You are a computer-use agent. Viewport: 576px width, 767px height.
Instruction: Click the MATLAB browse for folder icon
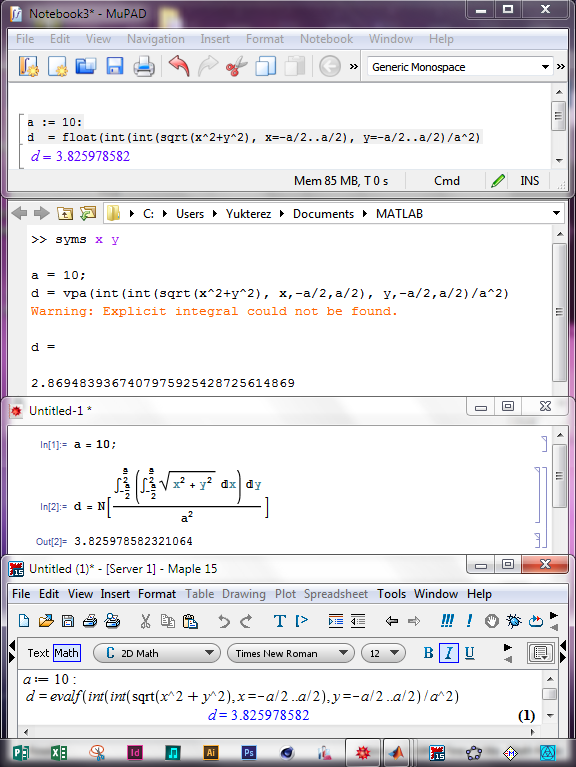click(88, 213)
